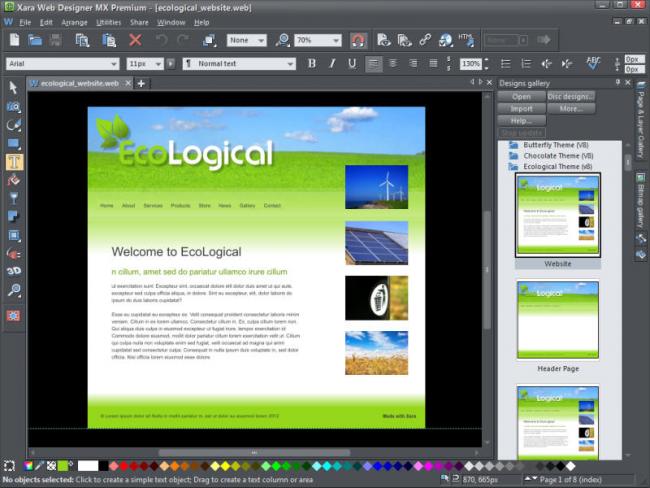Select the Text tool
The height and width of the screenshot is (488, 650).
pyautogui.click(x=14, y=162)
